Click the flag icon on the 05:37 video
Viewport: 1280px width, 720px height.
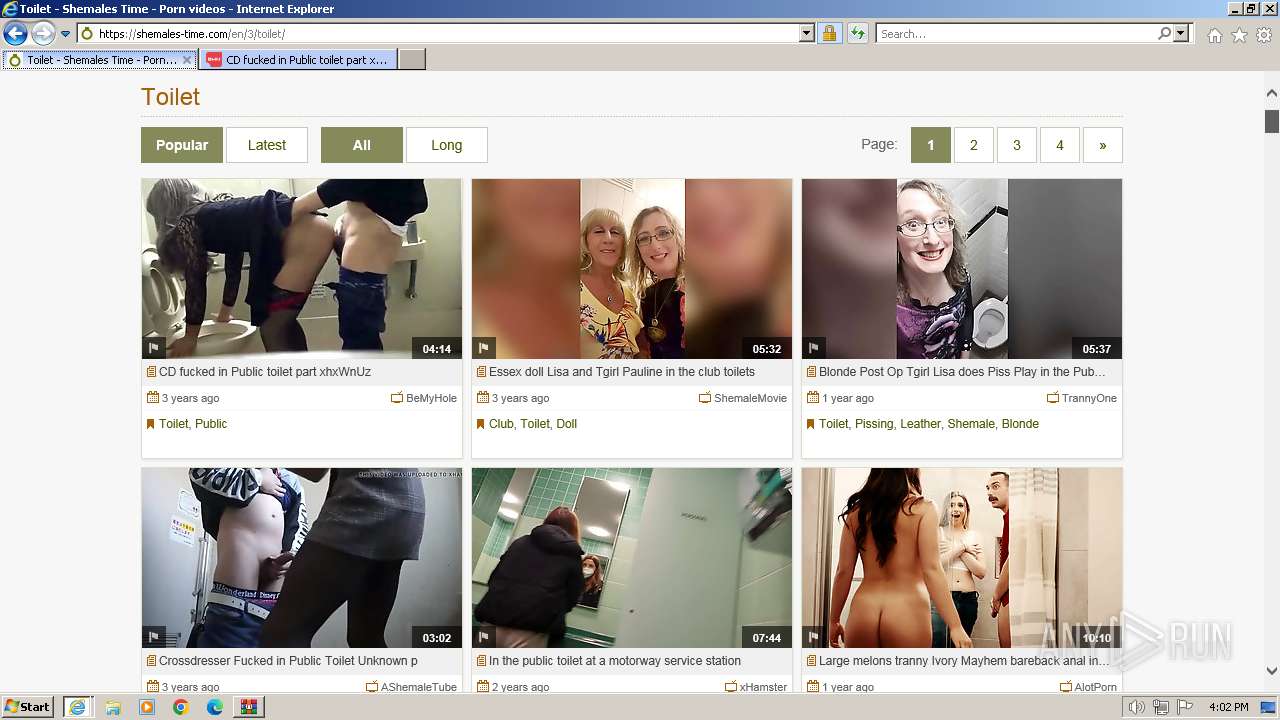point(813,348)
